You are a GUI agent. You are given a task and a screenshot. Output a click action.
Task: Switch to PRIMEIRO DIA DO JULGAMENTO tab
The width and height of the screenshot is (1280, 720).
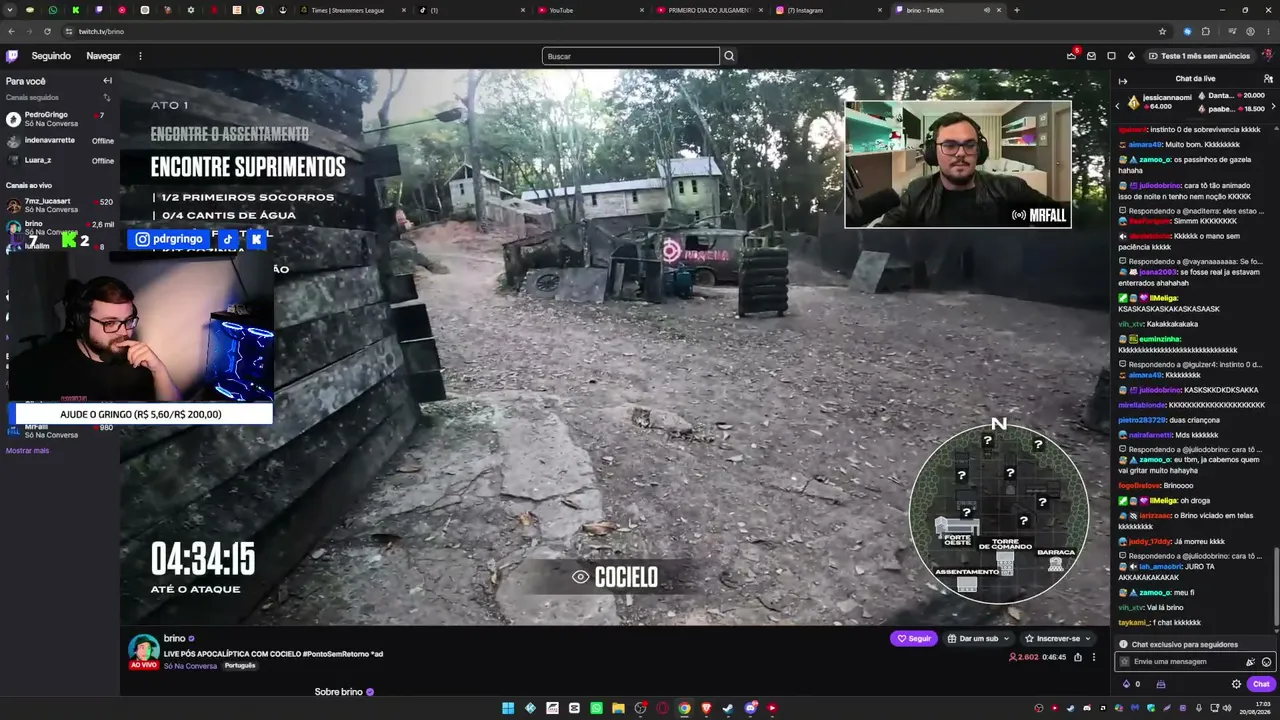709,10
